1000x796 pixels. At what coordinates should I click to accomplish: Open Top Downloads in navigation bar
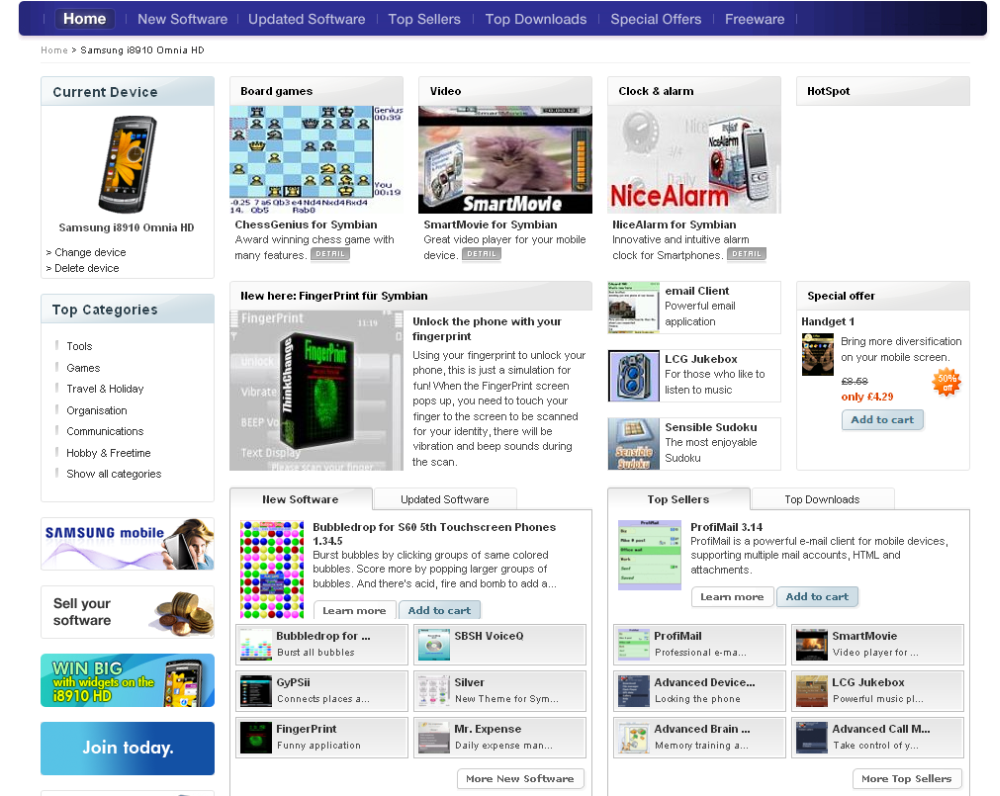[536, 19]
